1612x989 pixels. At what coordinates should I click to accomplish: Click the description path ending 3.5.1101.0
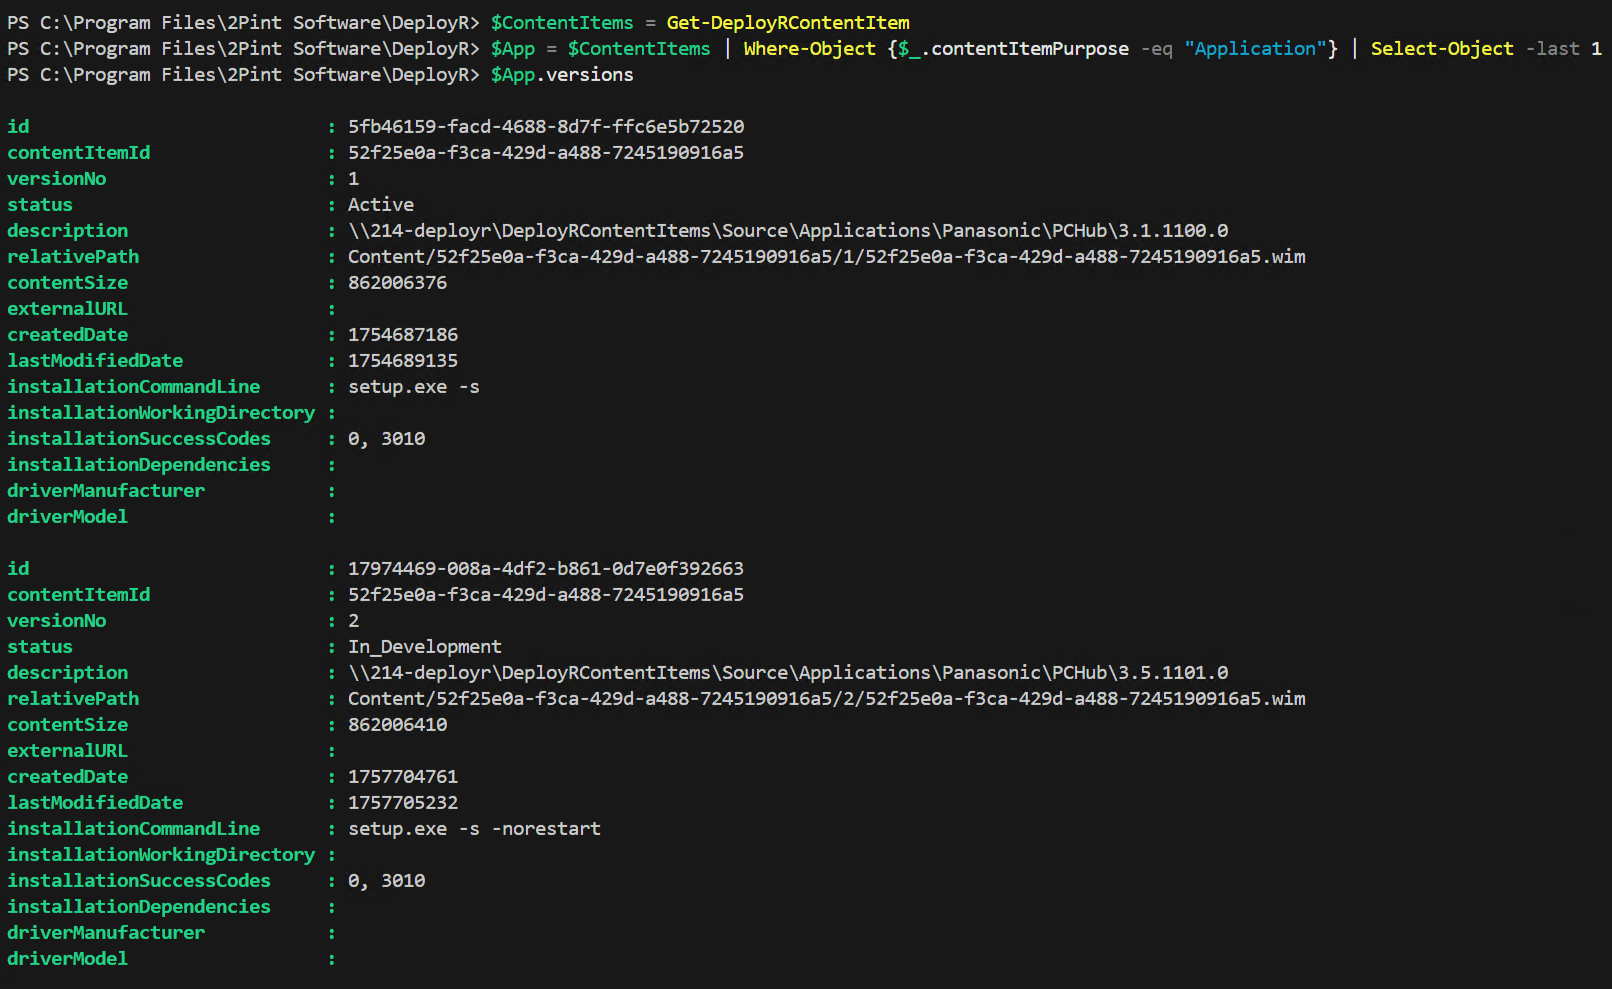788,673
